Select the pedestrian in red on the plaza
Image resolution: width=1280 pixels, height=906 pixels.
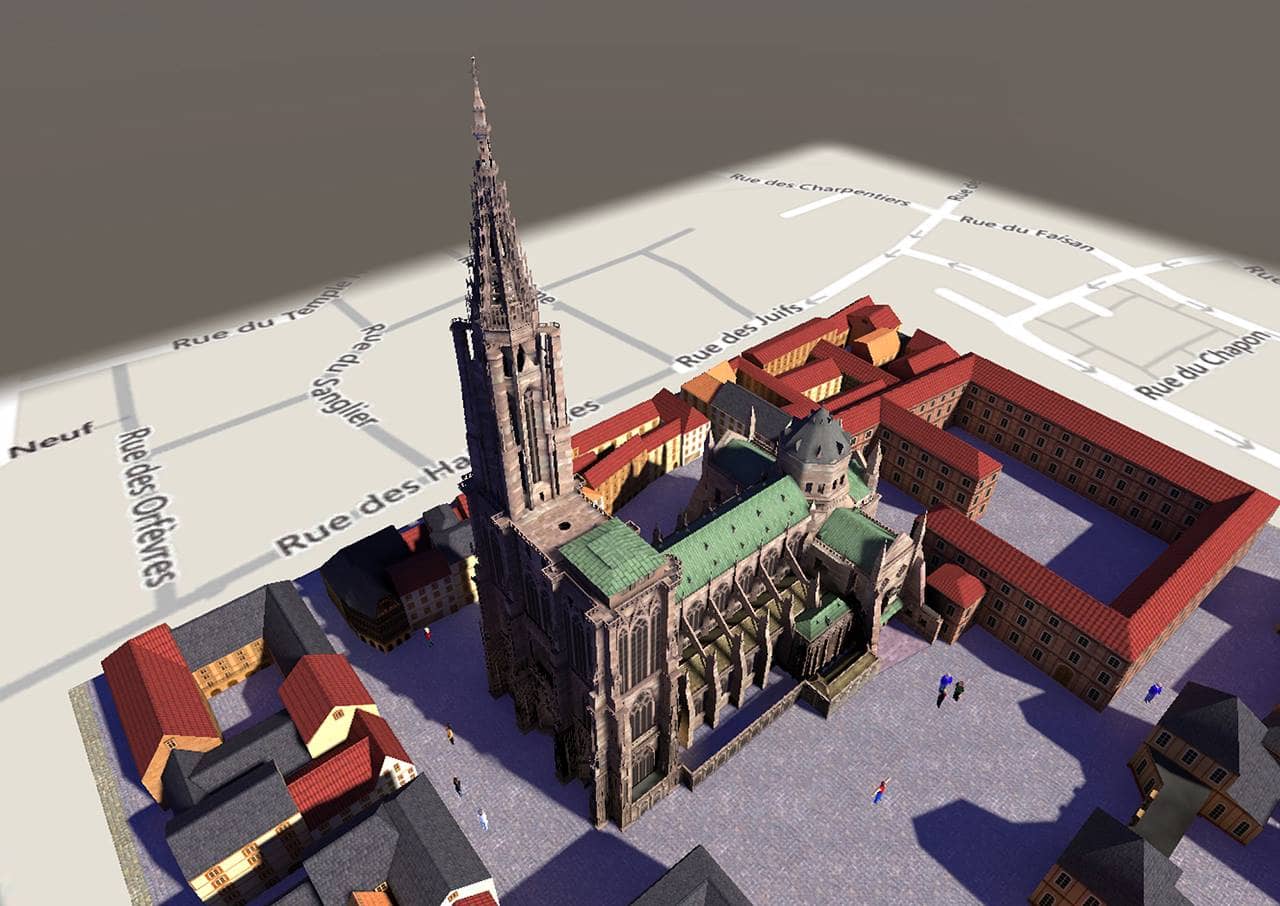880,791
